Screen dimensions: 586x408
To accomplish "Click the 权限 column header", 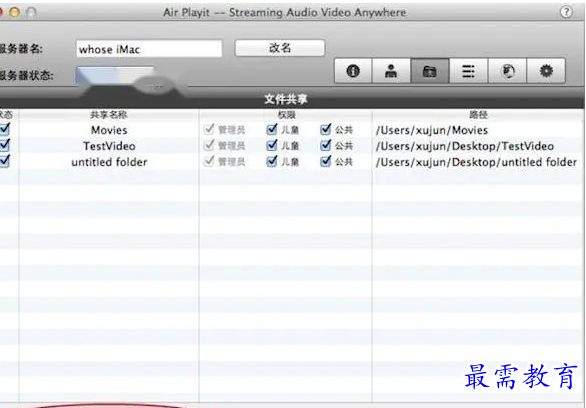I will 286,115.
